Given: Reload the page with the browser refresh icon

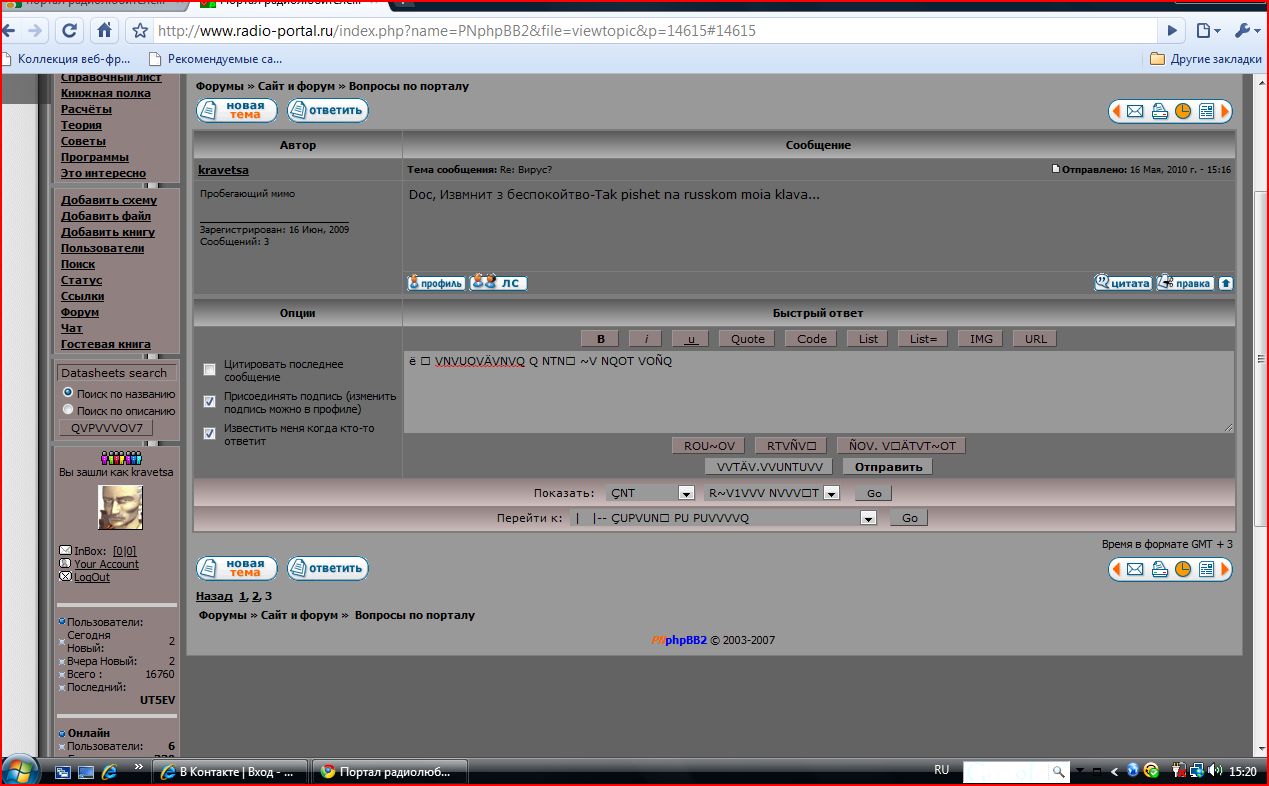Looking at the screenshot, I should click(69, 31).
